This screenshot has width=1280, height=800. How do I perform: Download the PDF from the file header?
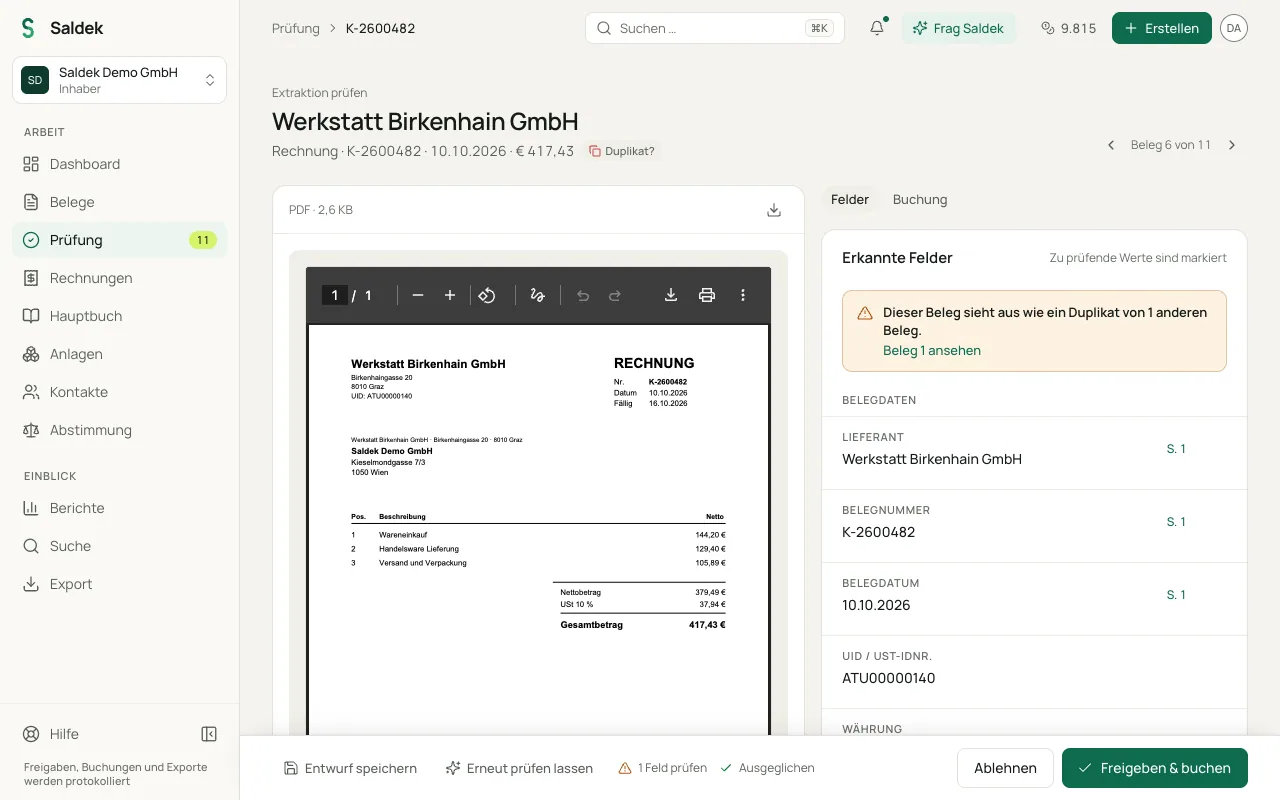tap(773, 210)
